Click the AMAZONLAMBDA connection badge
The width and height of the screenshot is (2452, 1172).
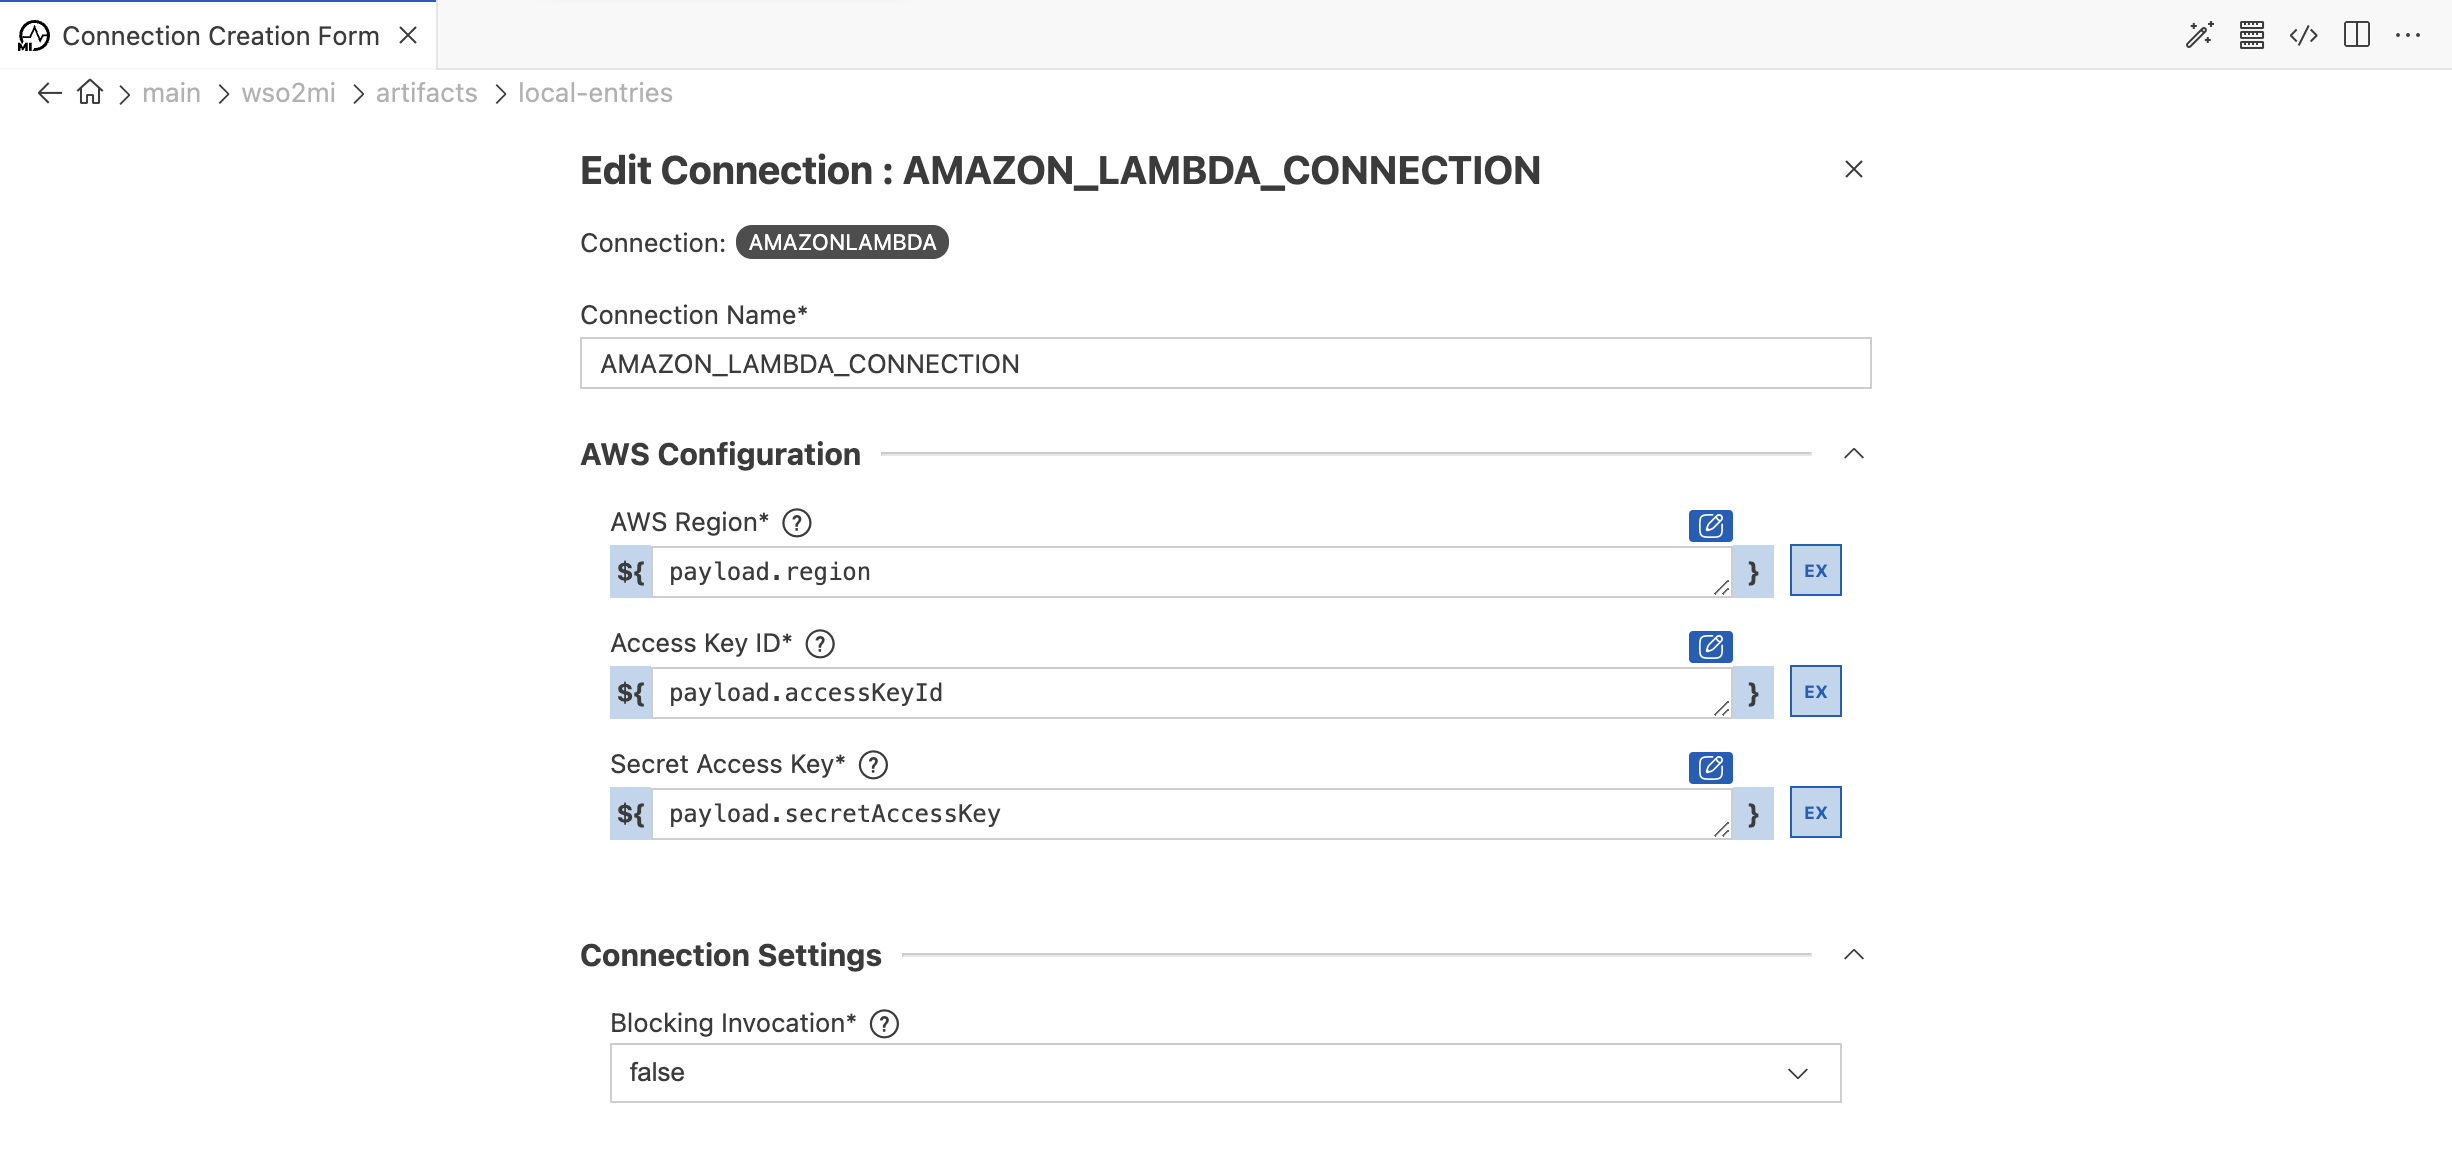pyautogui.click(x=842, y=242)
